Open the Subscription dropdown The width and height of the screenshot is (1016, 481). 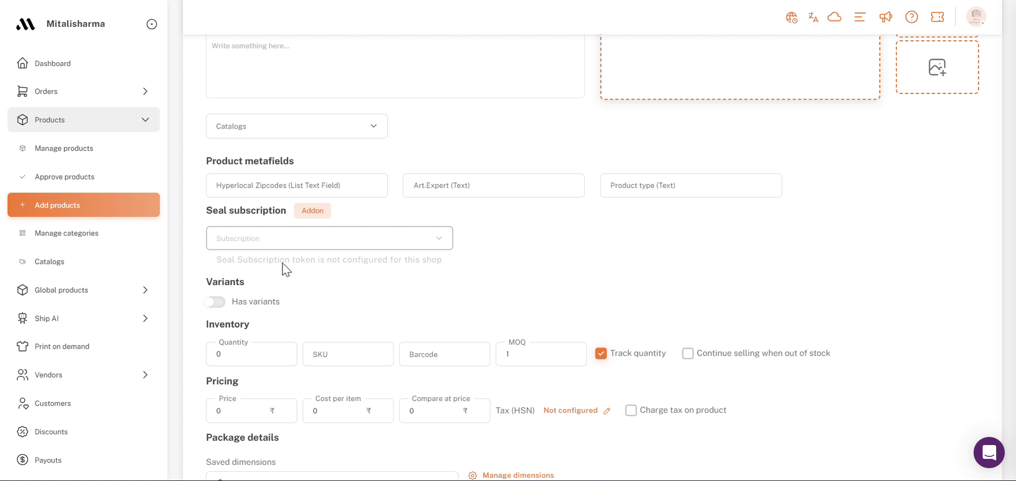[329, 238]
